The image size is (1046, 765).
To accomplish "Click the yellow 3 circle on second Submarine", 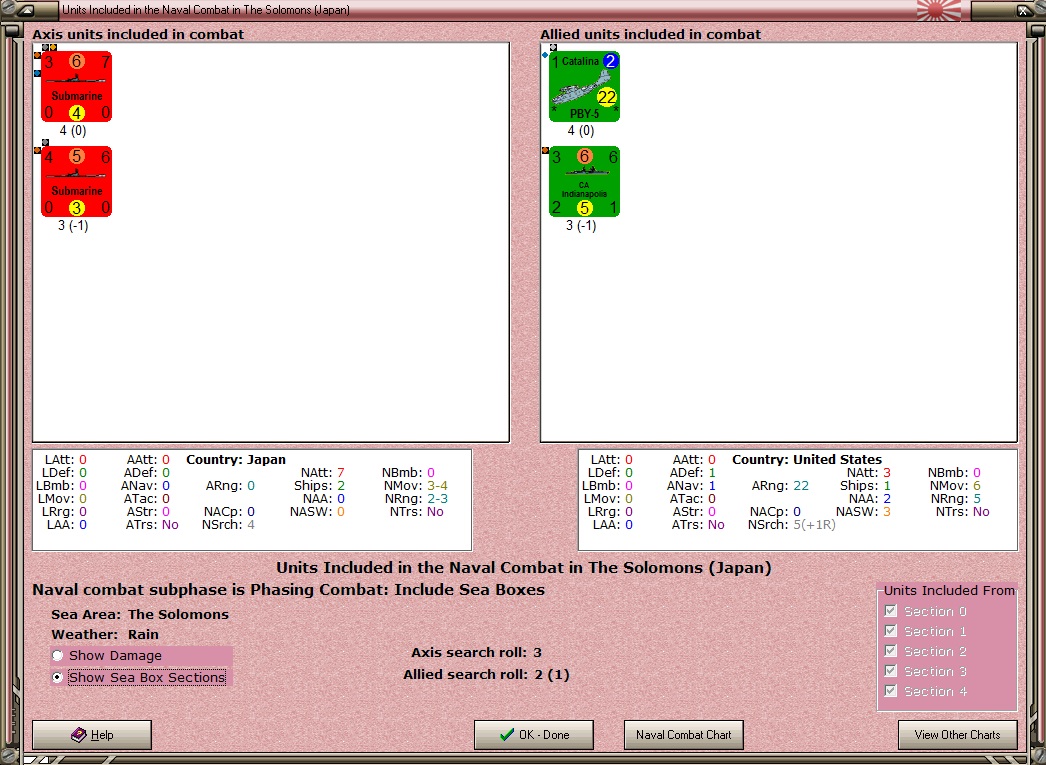I will pyautogui.click(x=77, y=207).
